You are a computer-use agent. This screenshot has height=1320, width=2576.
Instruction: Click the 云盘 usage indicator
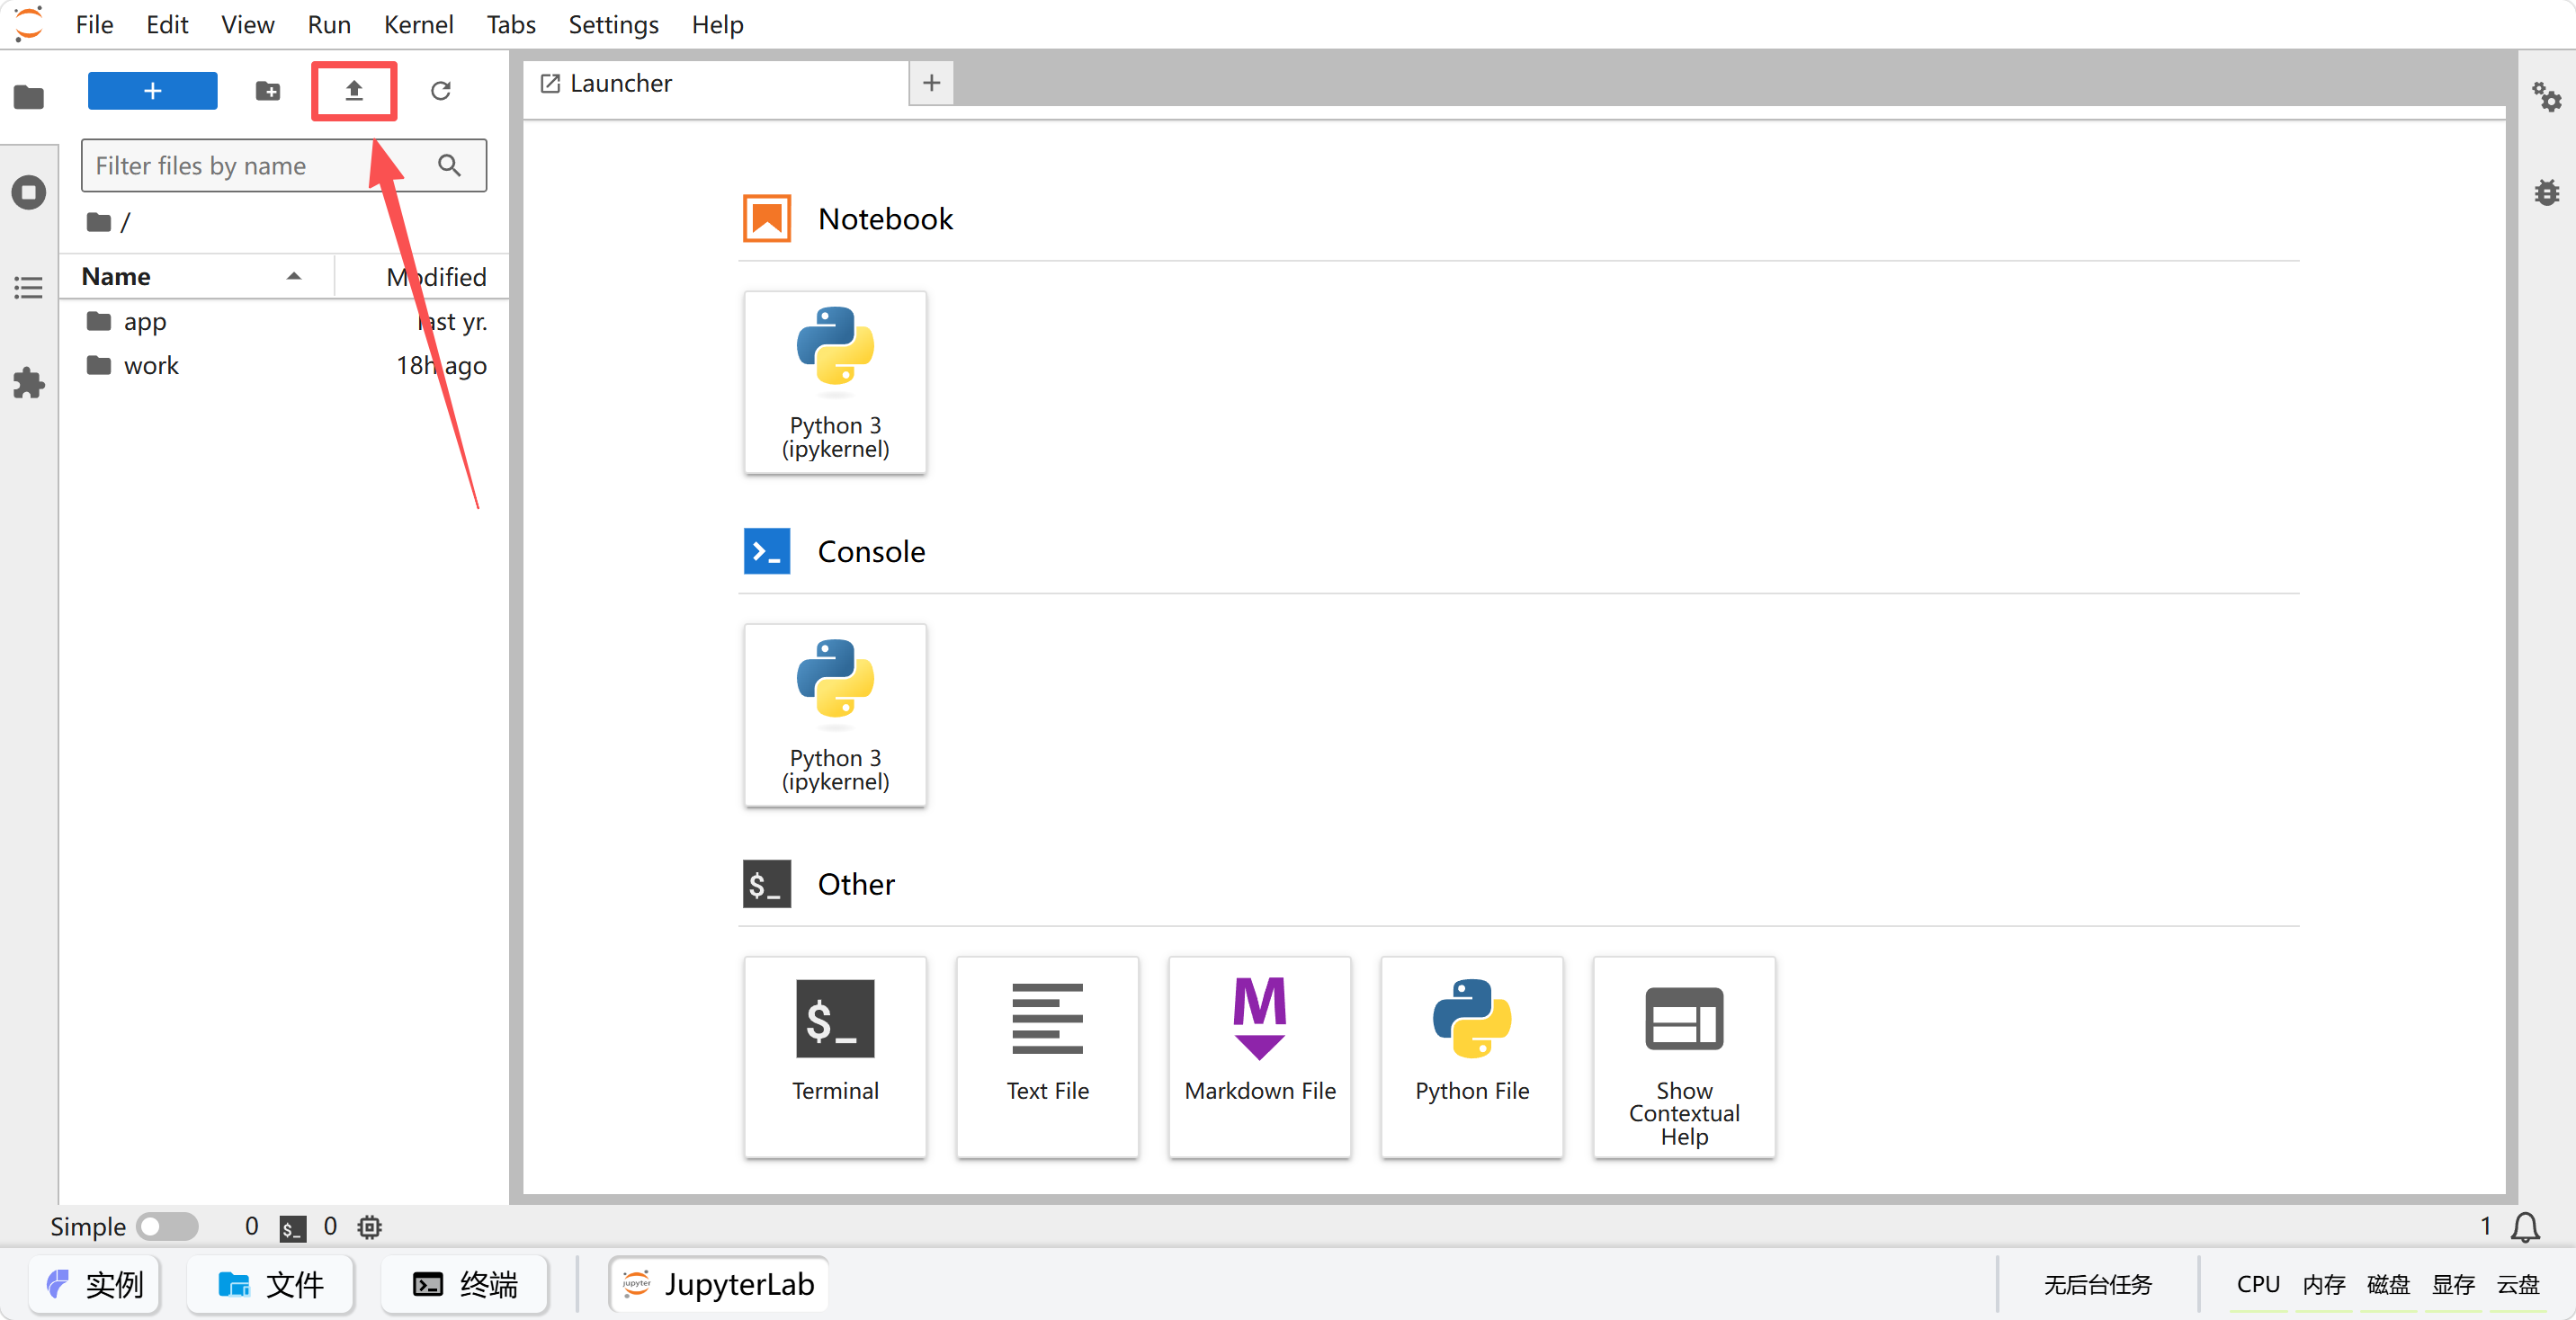2518,1285
